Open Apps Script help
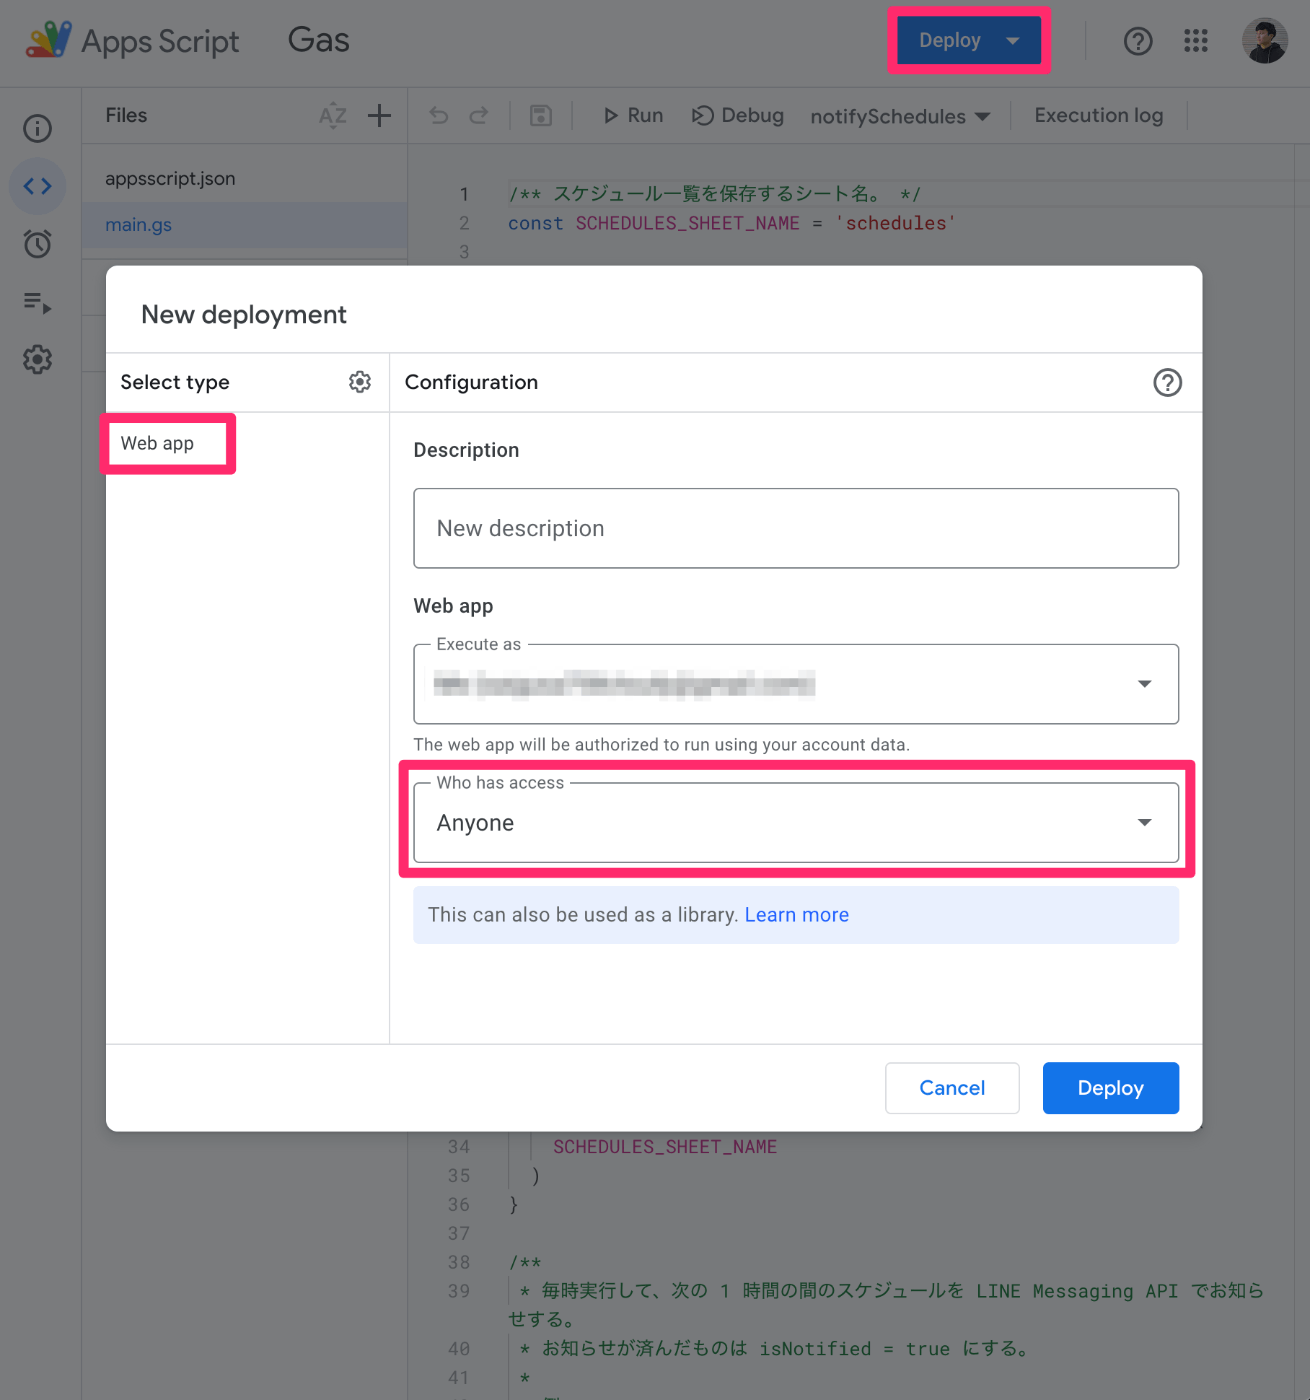The image size is (1310, 1400). [1138, 41]
